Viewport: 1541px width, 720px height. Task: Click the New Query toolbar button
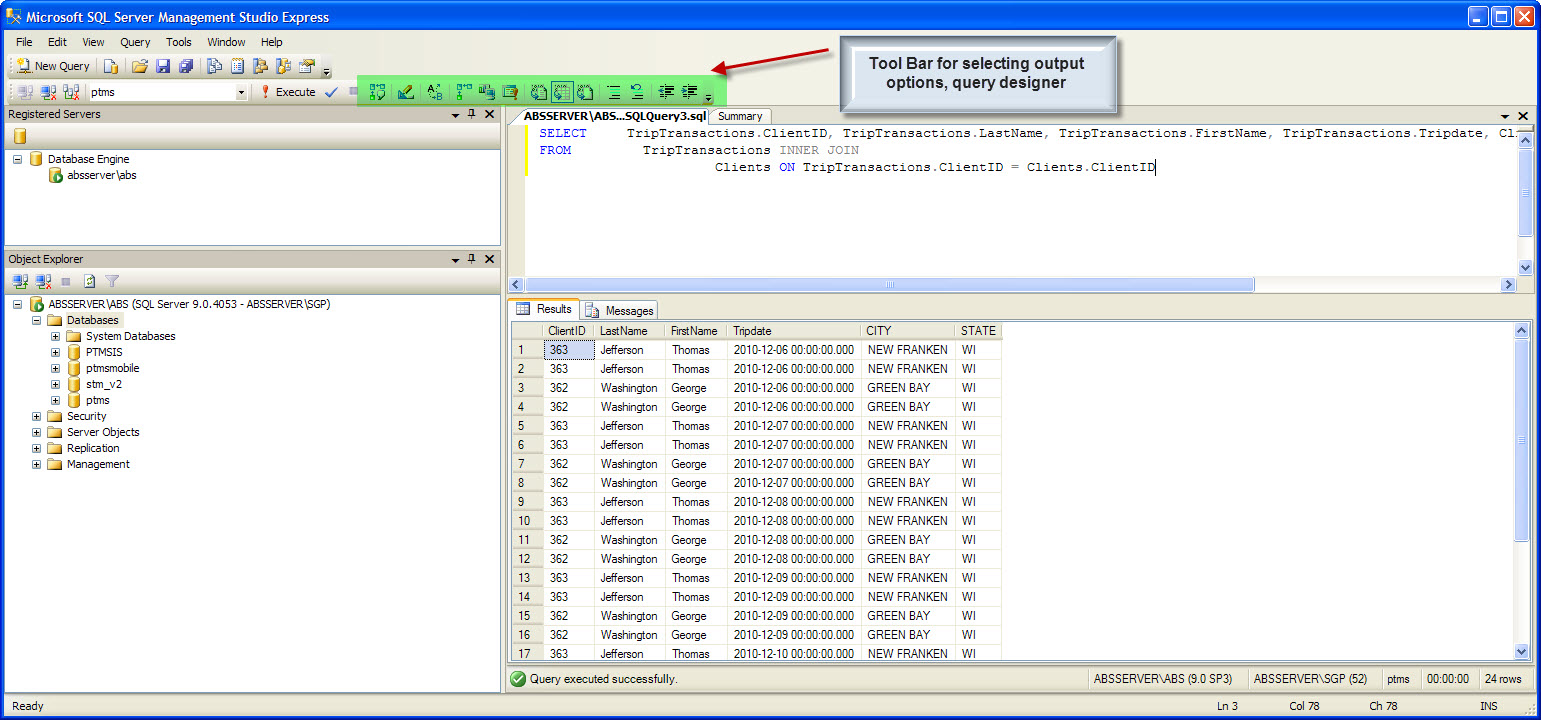click(x=53, y=66)
